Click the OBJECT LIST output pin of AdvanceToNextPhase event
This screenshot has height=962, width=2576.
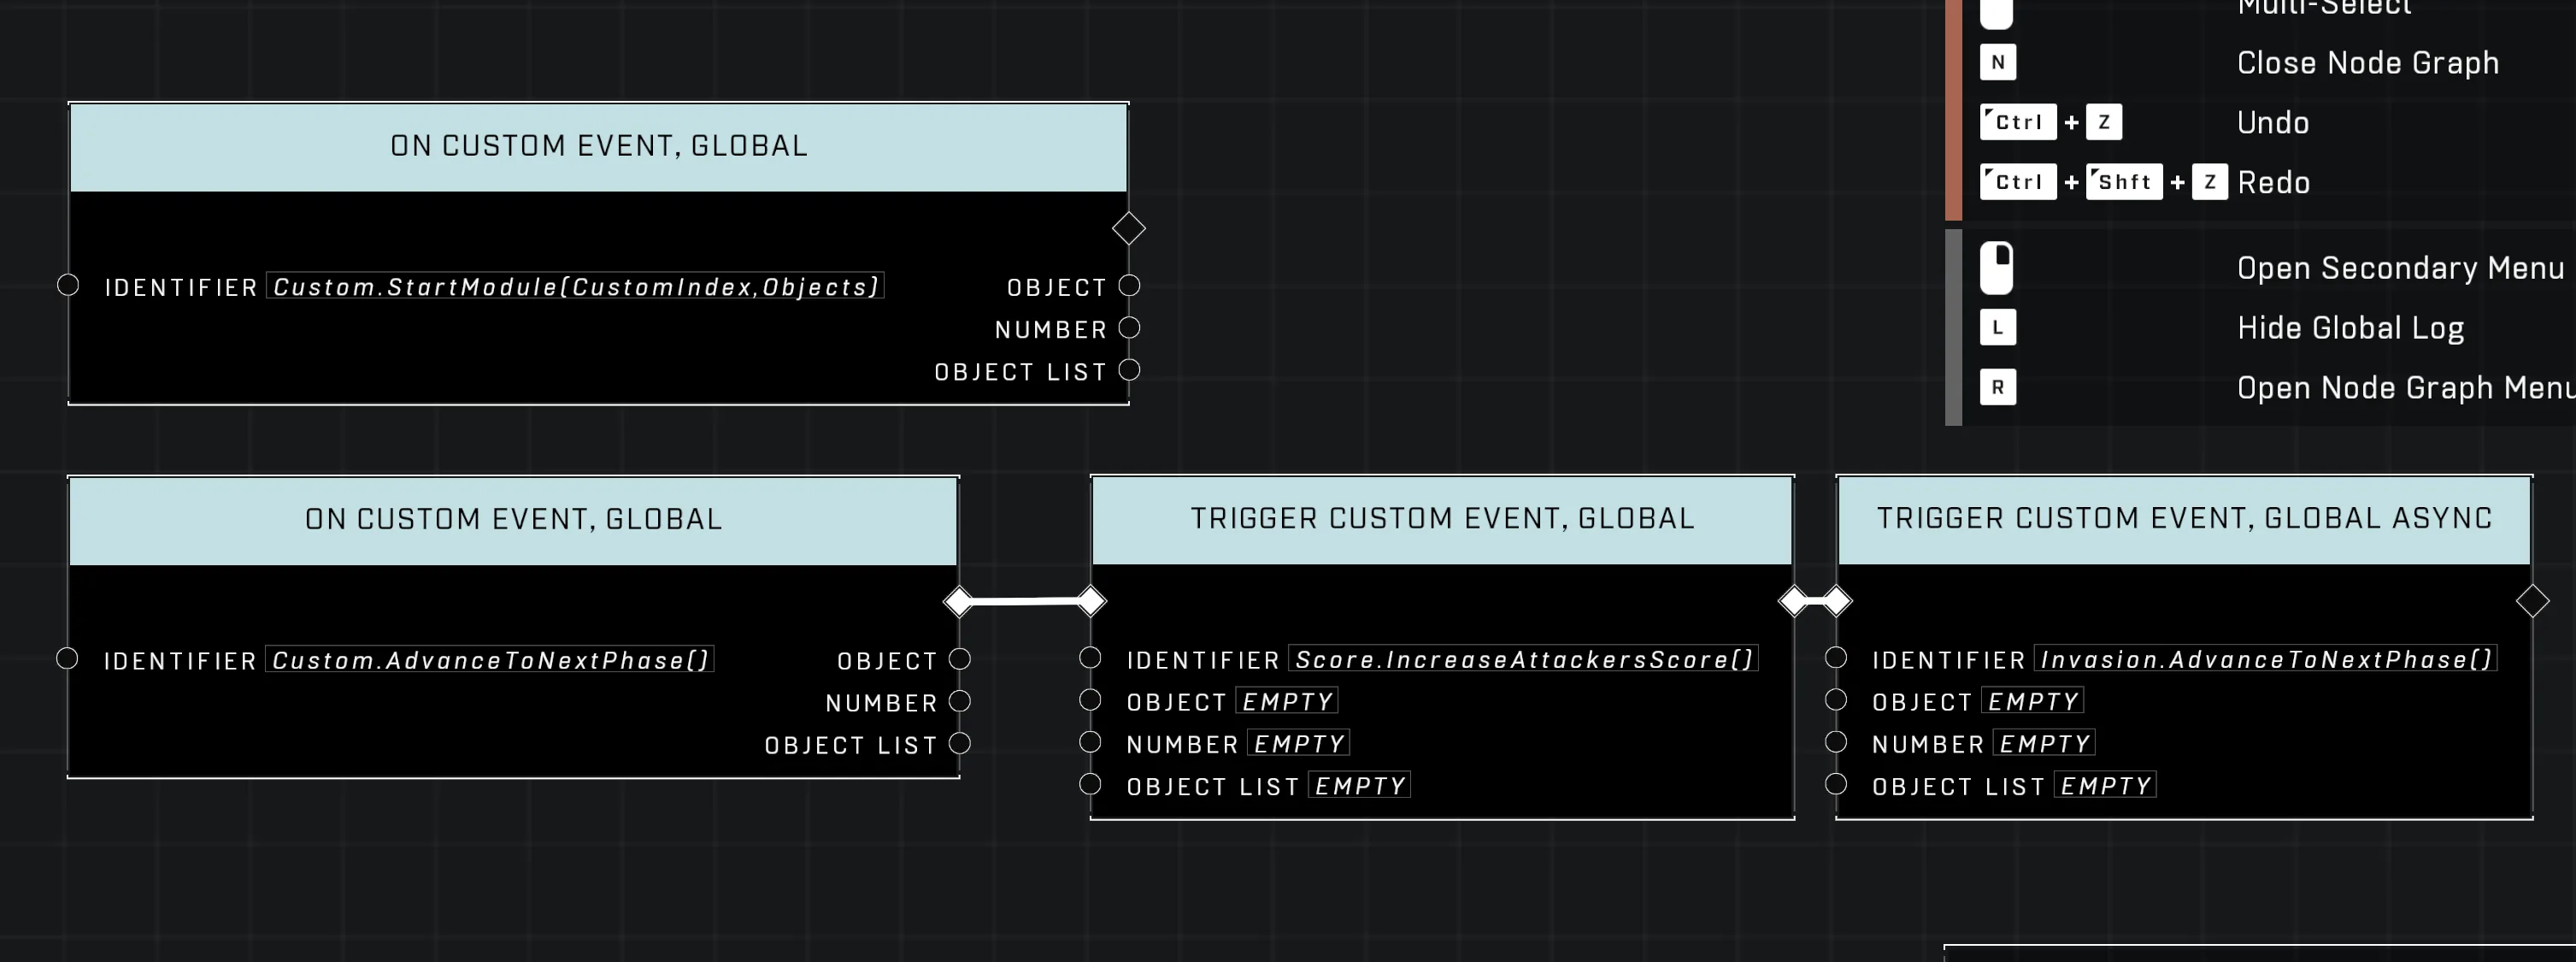[x=959, y=743]
